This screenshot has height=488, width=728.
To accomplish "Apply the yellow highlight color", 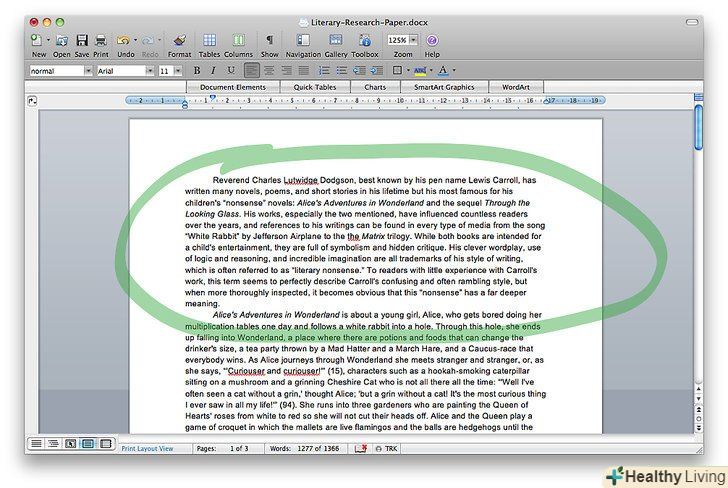I will pos(420,71).
